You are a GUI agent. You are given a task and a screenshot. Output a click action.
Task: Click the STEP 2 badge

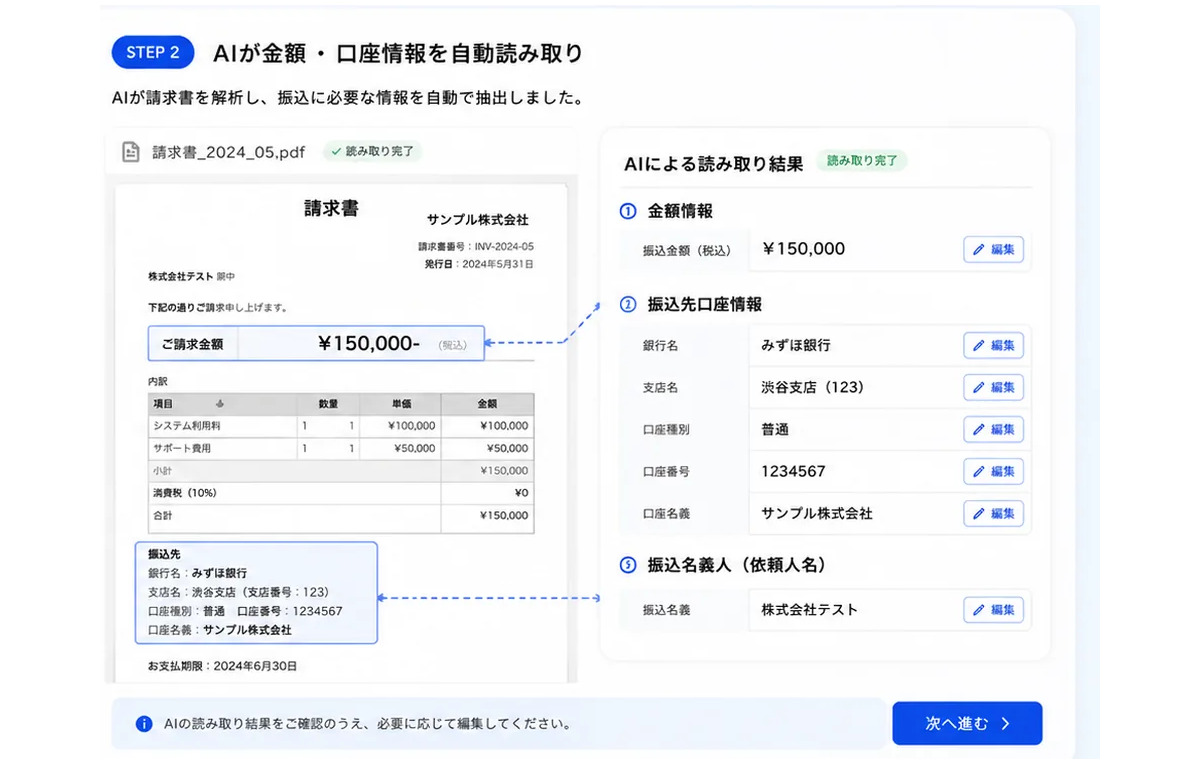pos(153,52)
